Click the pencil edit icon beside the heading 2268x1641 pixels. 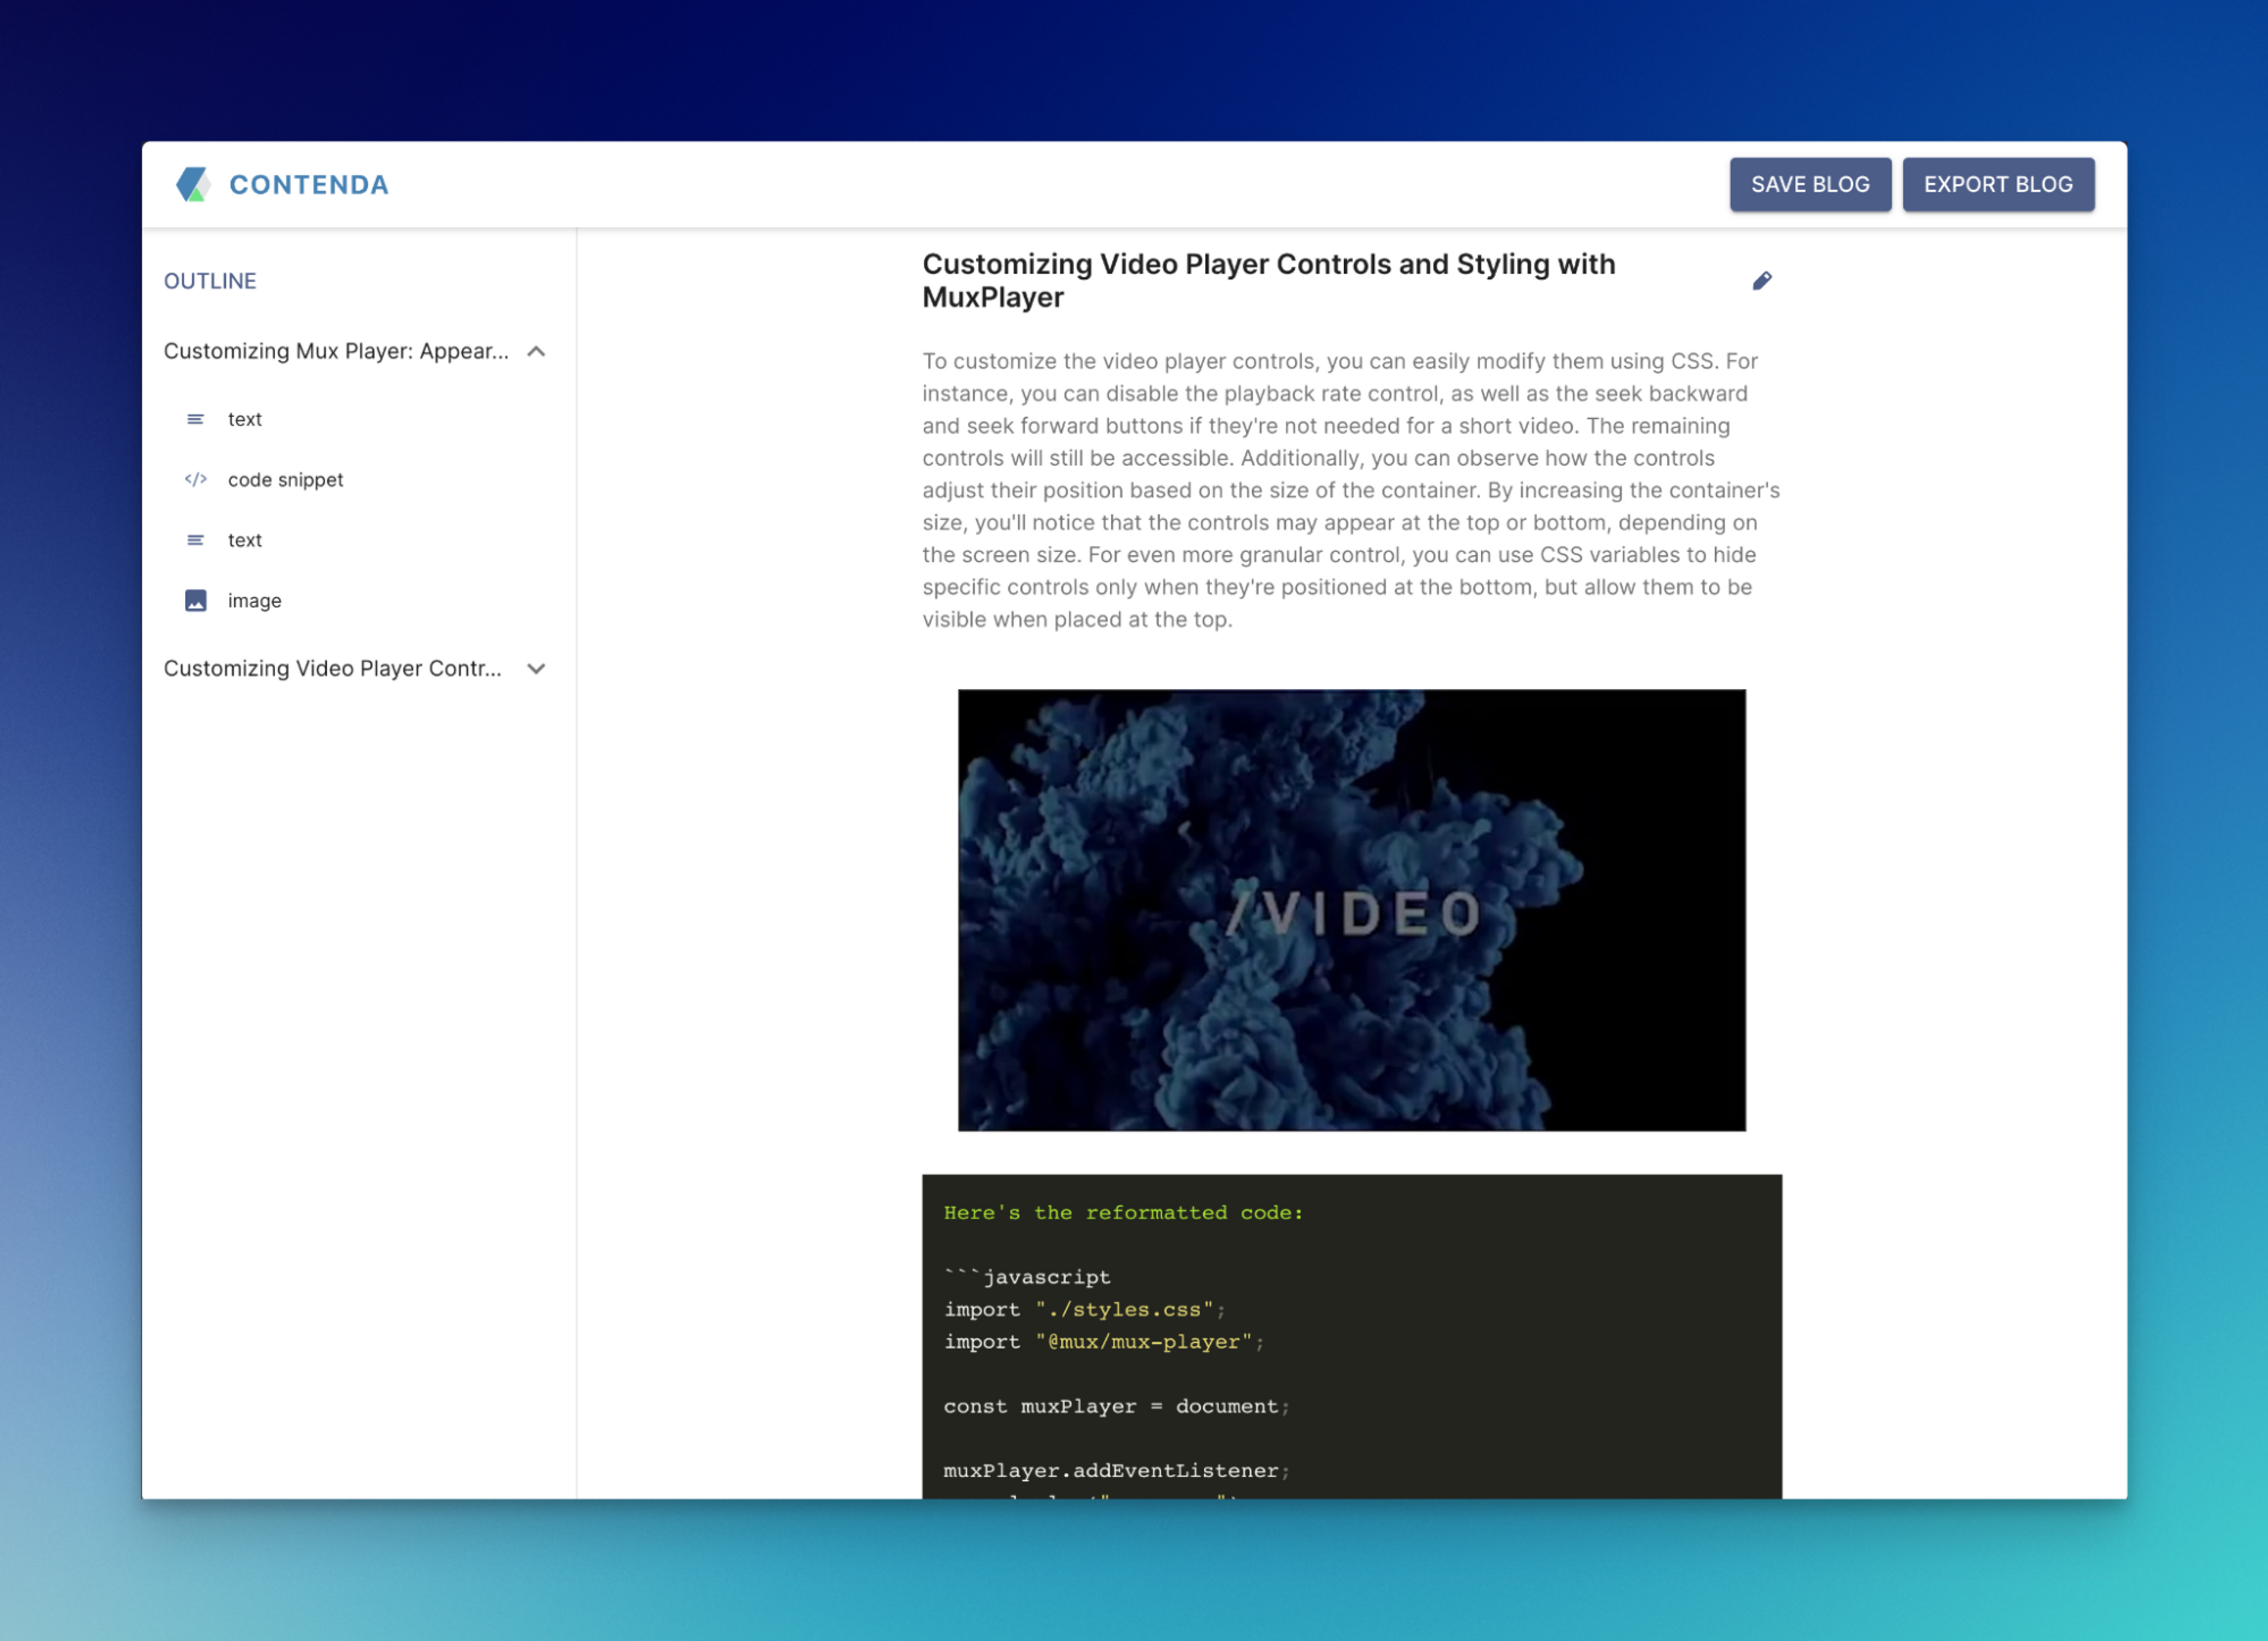(1762, 281)
